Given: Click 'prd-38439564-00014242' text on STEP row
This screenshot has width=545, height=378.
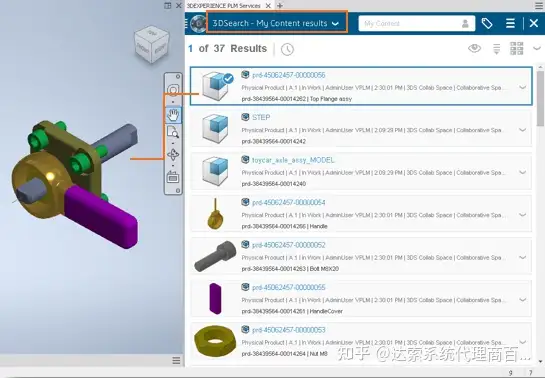Looking at the screenshot, I should (x=274, y=141).
